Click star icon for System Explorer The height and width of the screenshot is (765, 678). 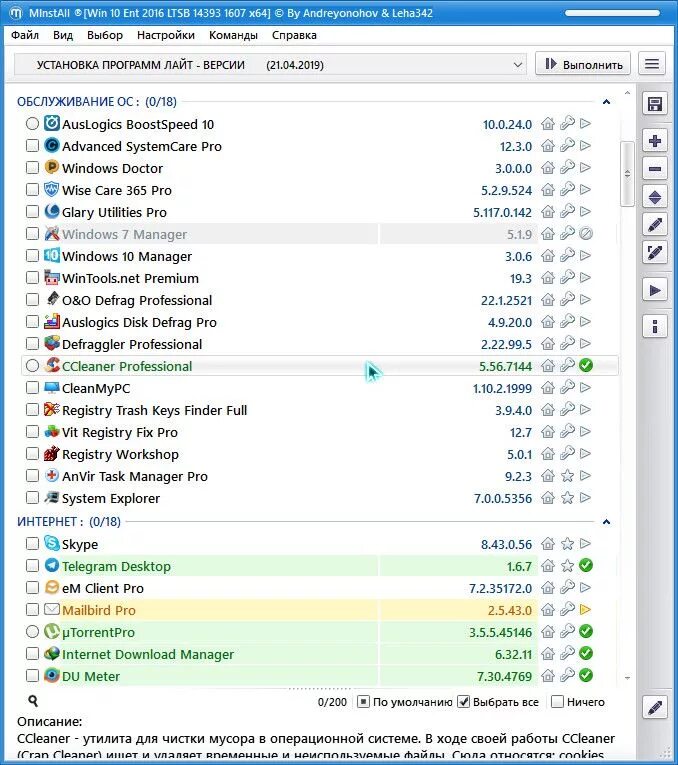point(567,498)
